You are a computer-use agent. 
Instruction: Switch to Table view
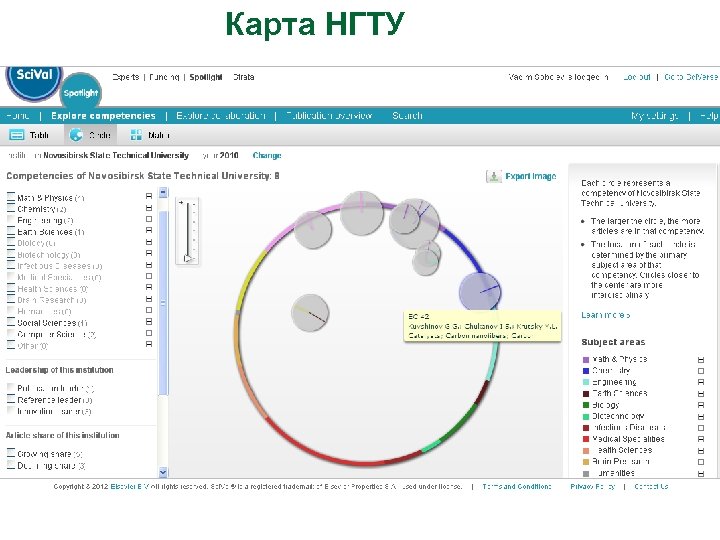[29, 135]
